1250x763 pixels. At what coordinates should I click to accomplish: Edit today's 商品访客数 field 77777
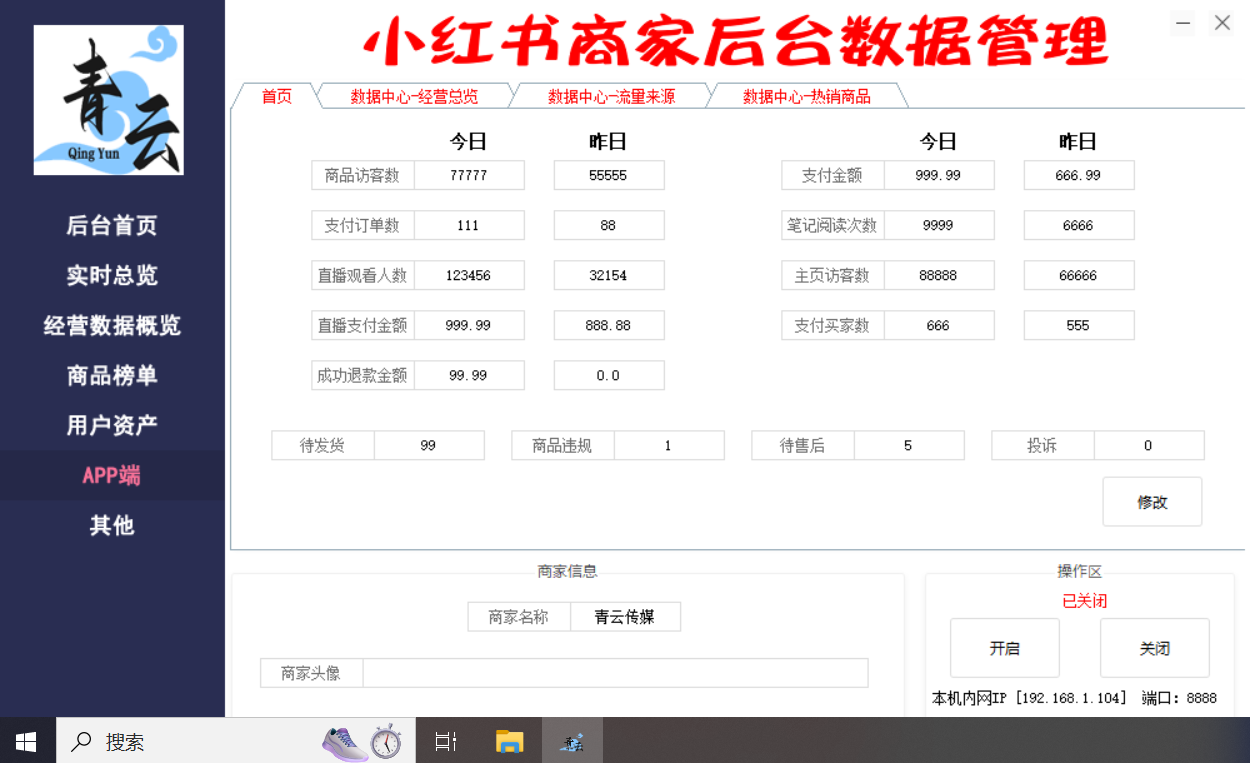click(x=469, y=175)
